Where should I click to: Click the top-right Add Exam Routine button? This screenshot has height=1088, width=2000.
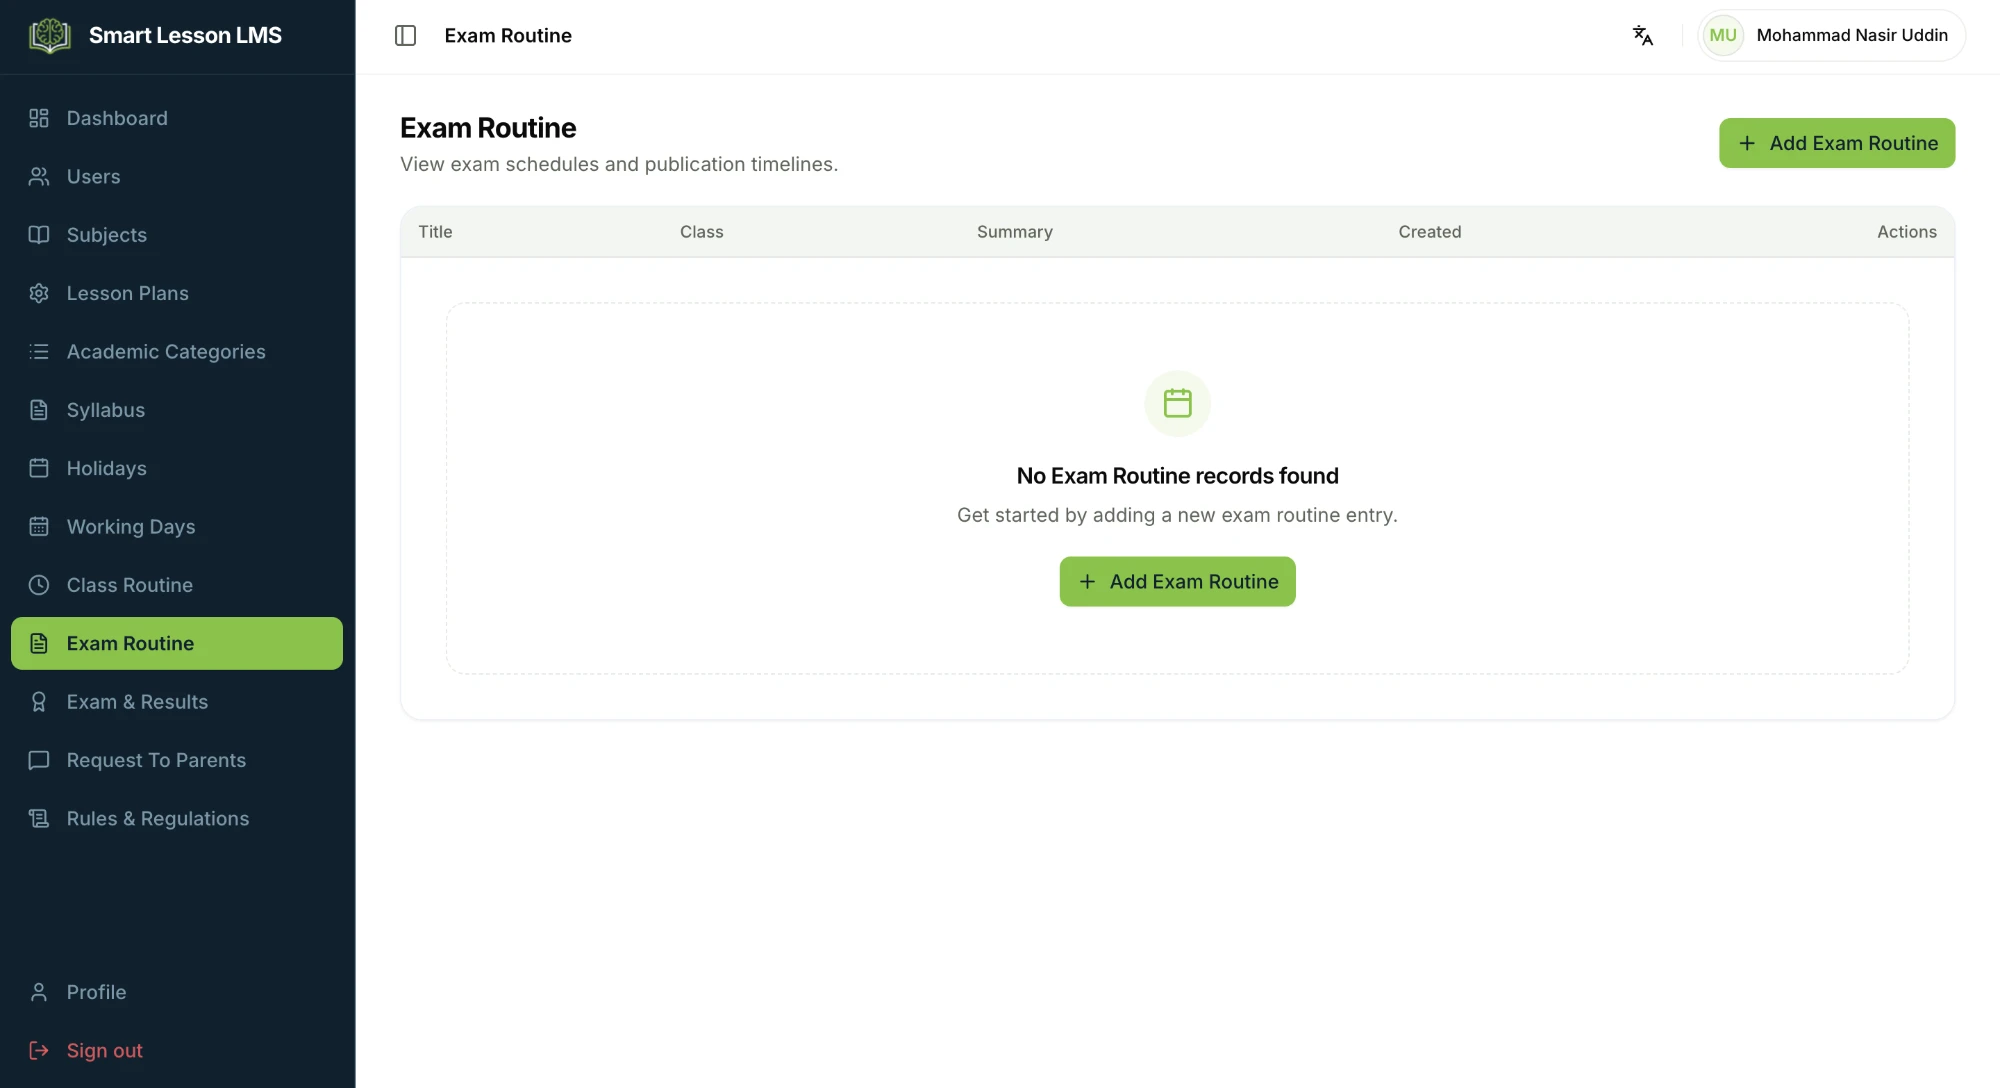click(1837, 143)
